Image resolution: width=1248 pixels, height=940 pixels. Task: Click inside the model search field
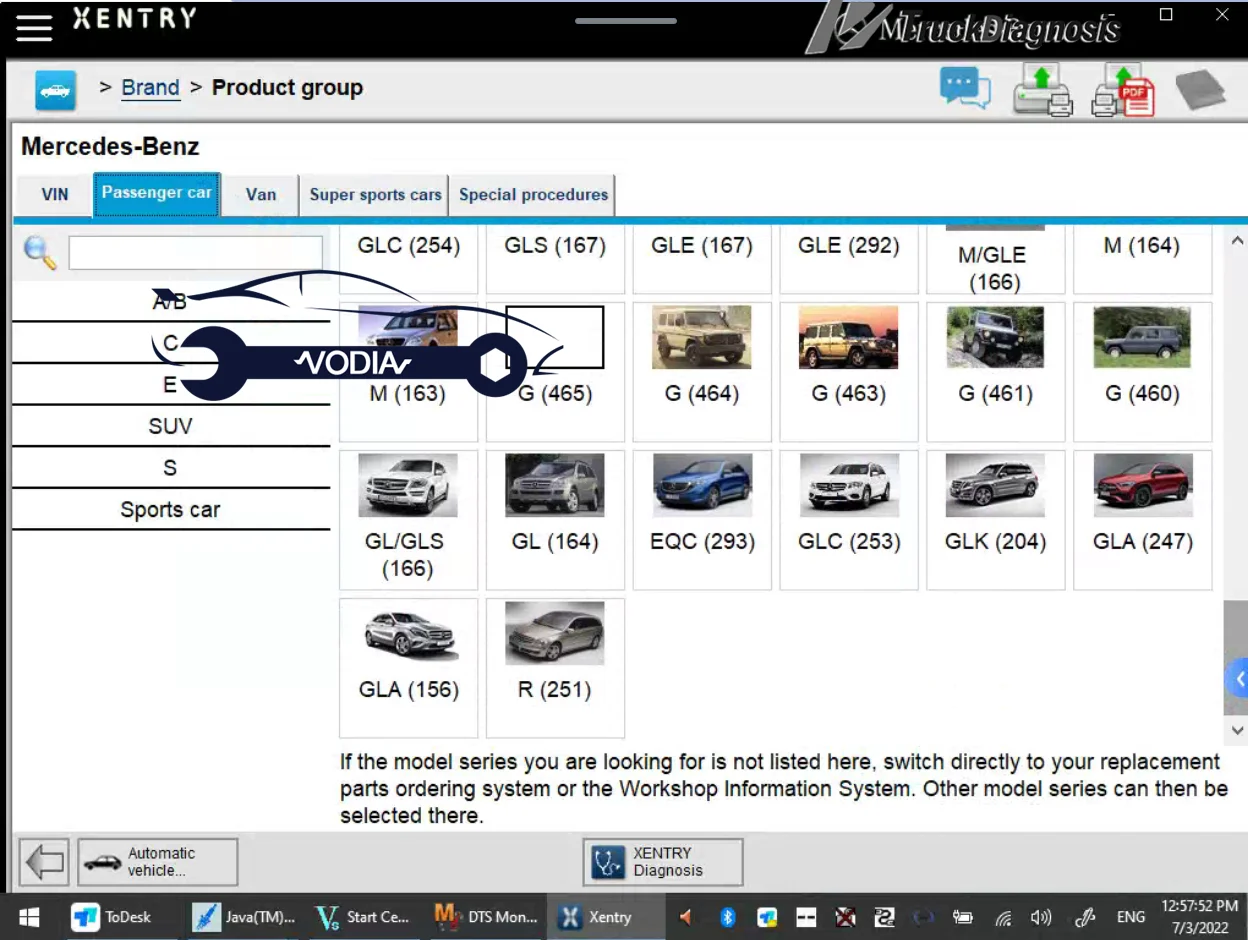196,253
